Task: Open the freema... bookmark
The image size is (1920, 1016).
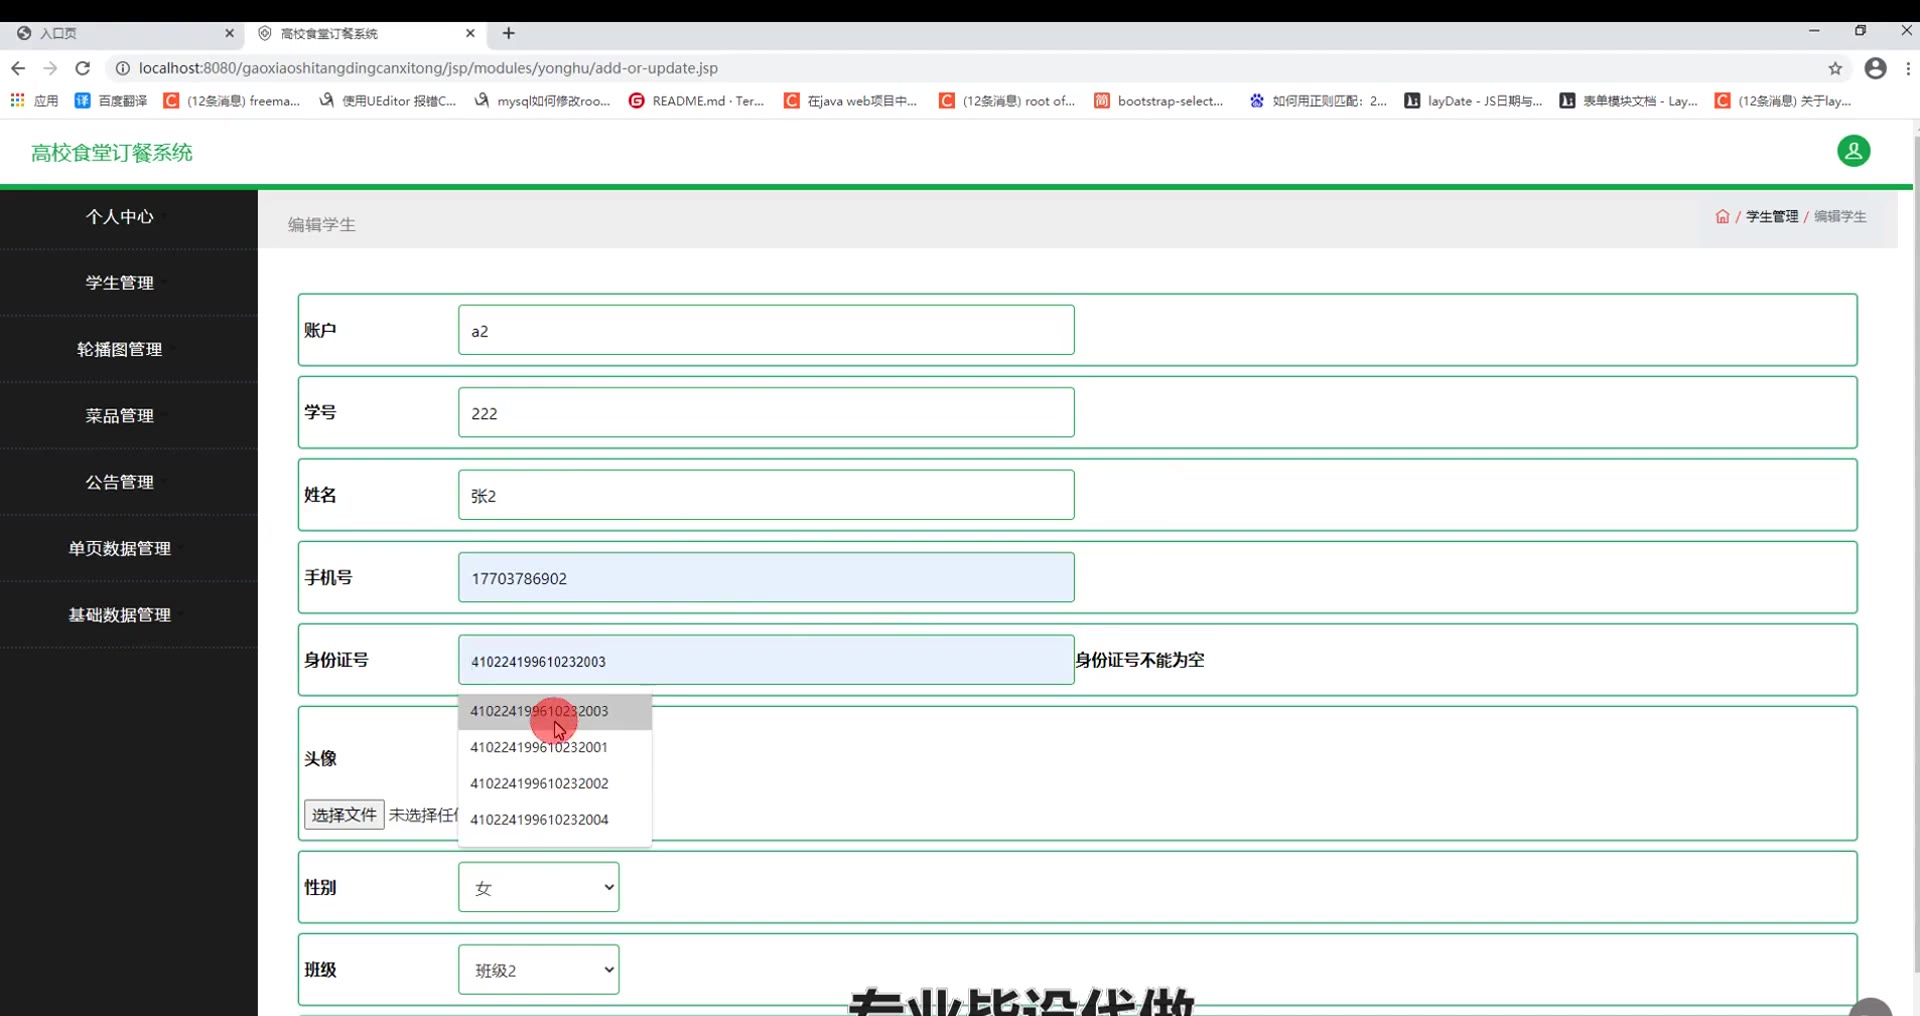Action: [x=232, y=101]
